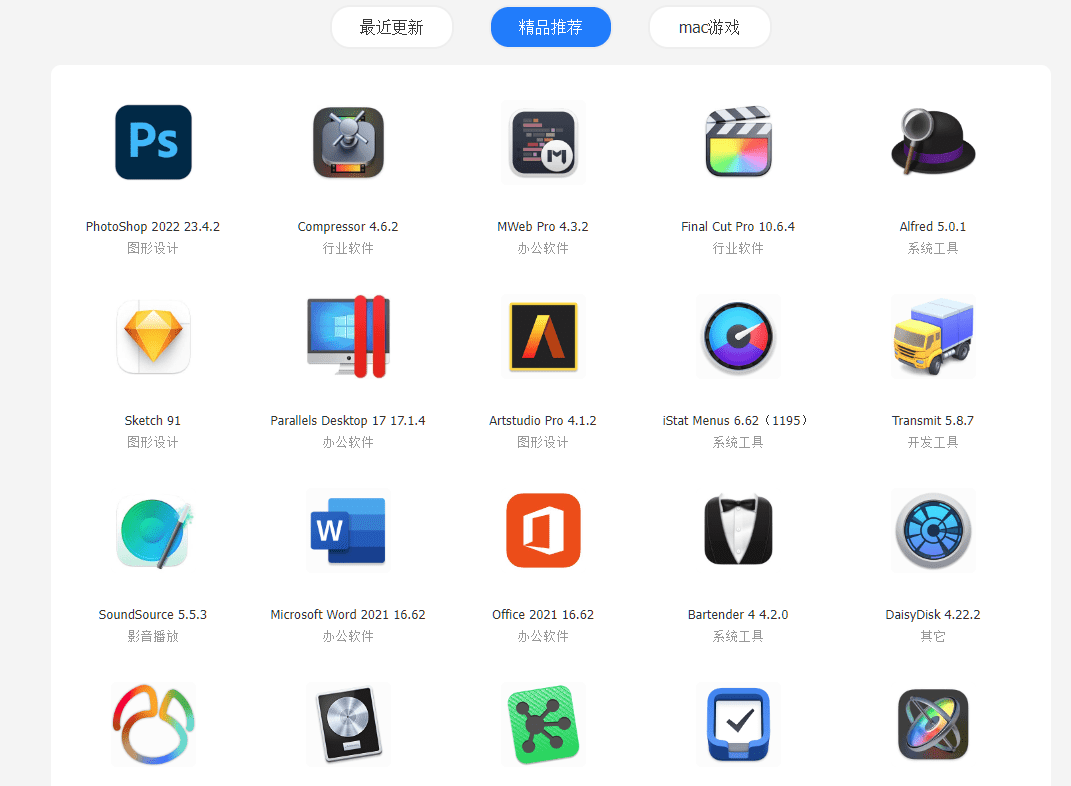
Task: Click the Alfred bowler hat icon
Action: [933, 141]
